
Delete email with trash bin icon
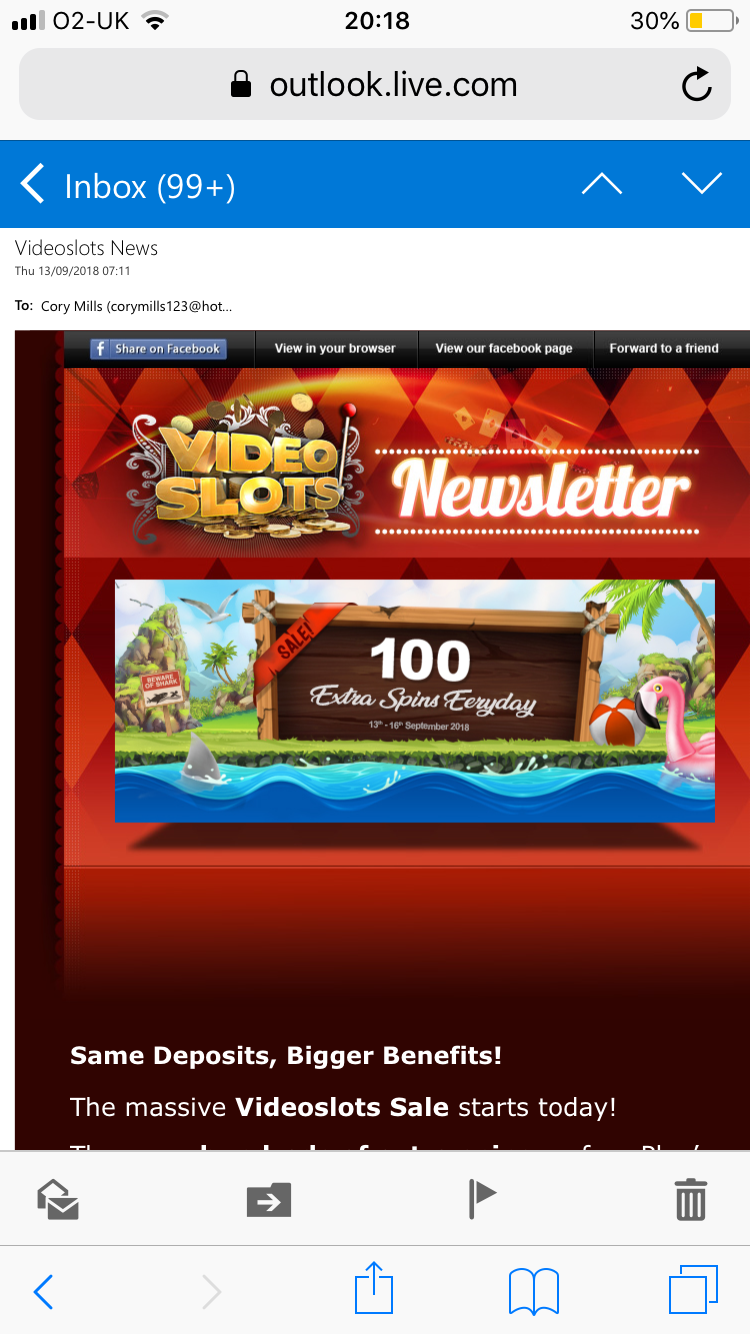point(691,1198)
